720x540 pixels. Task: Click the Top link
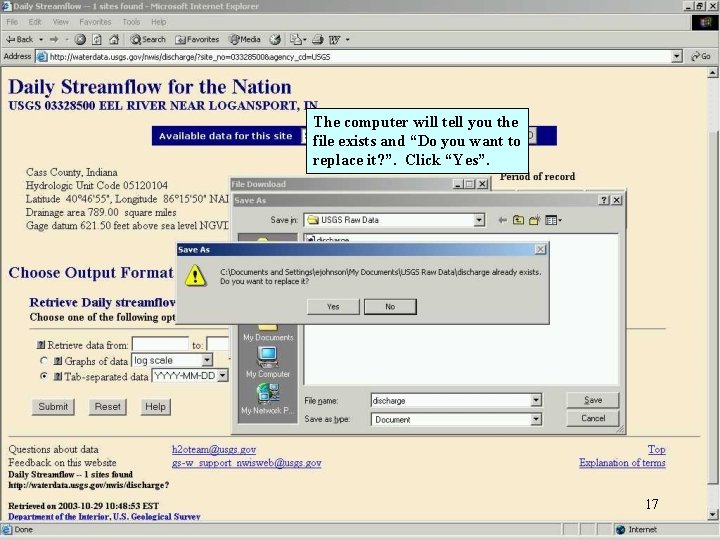(x=657, y=450)
